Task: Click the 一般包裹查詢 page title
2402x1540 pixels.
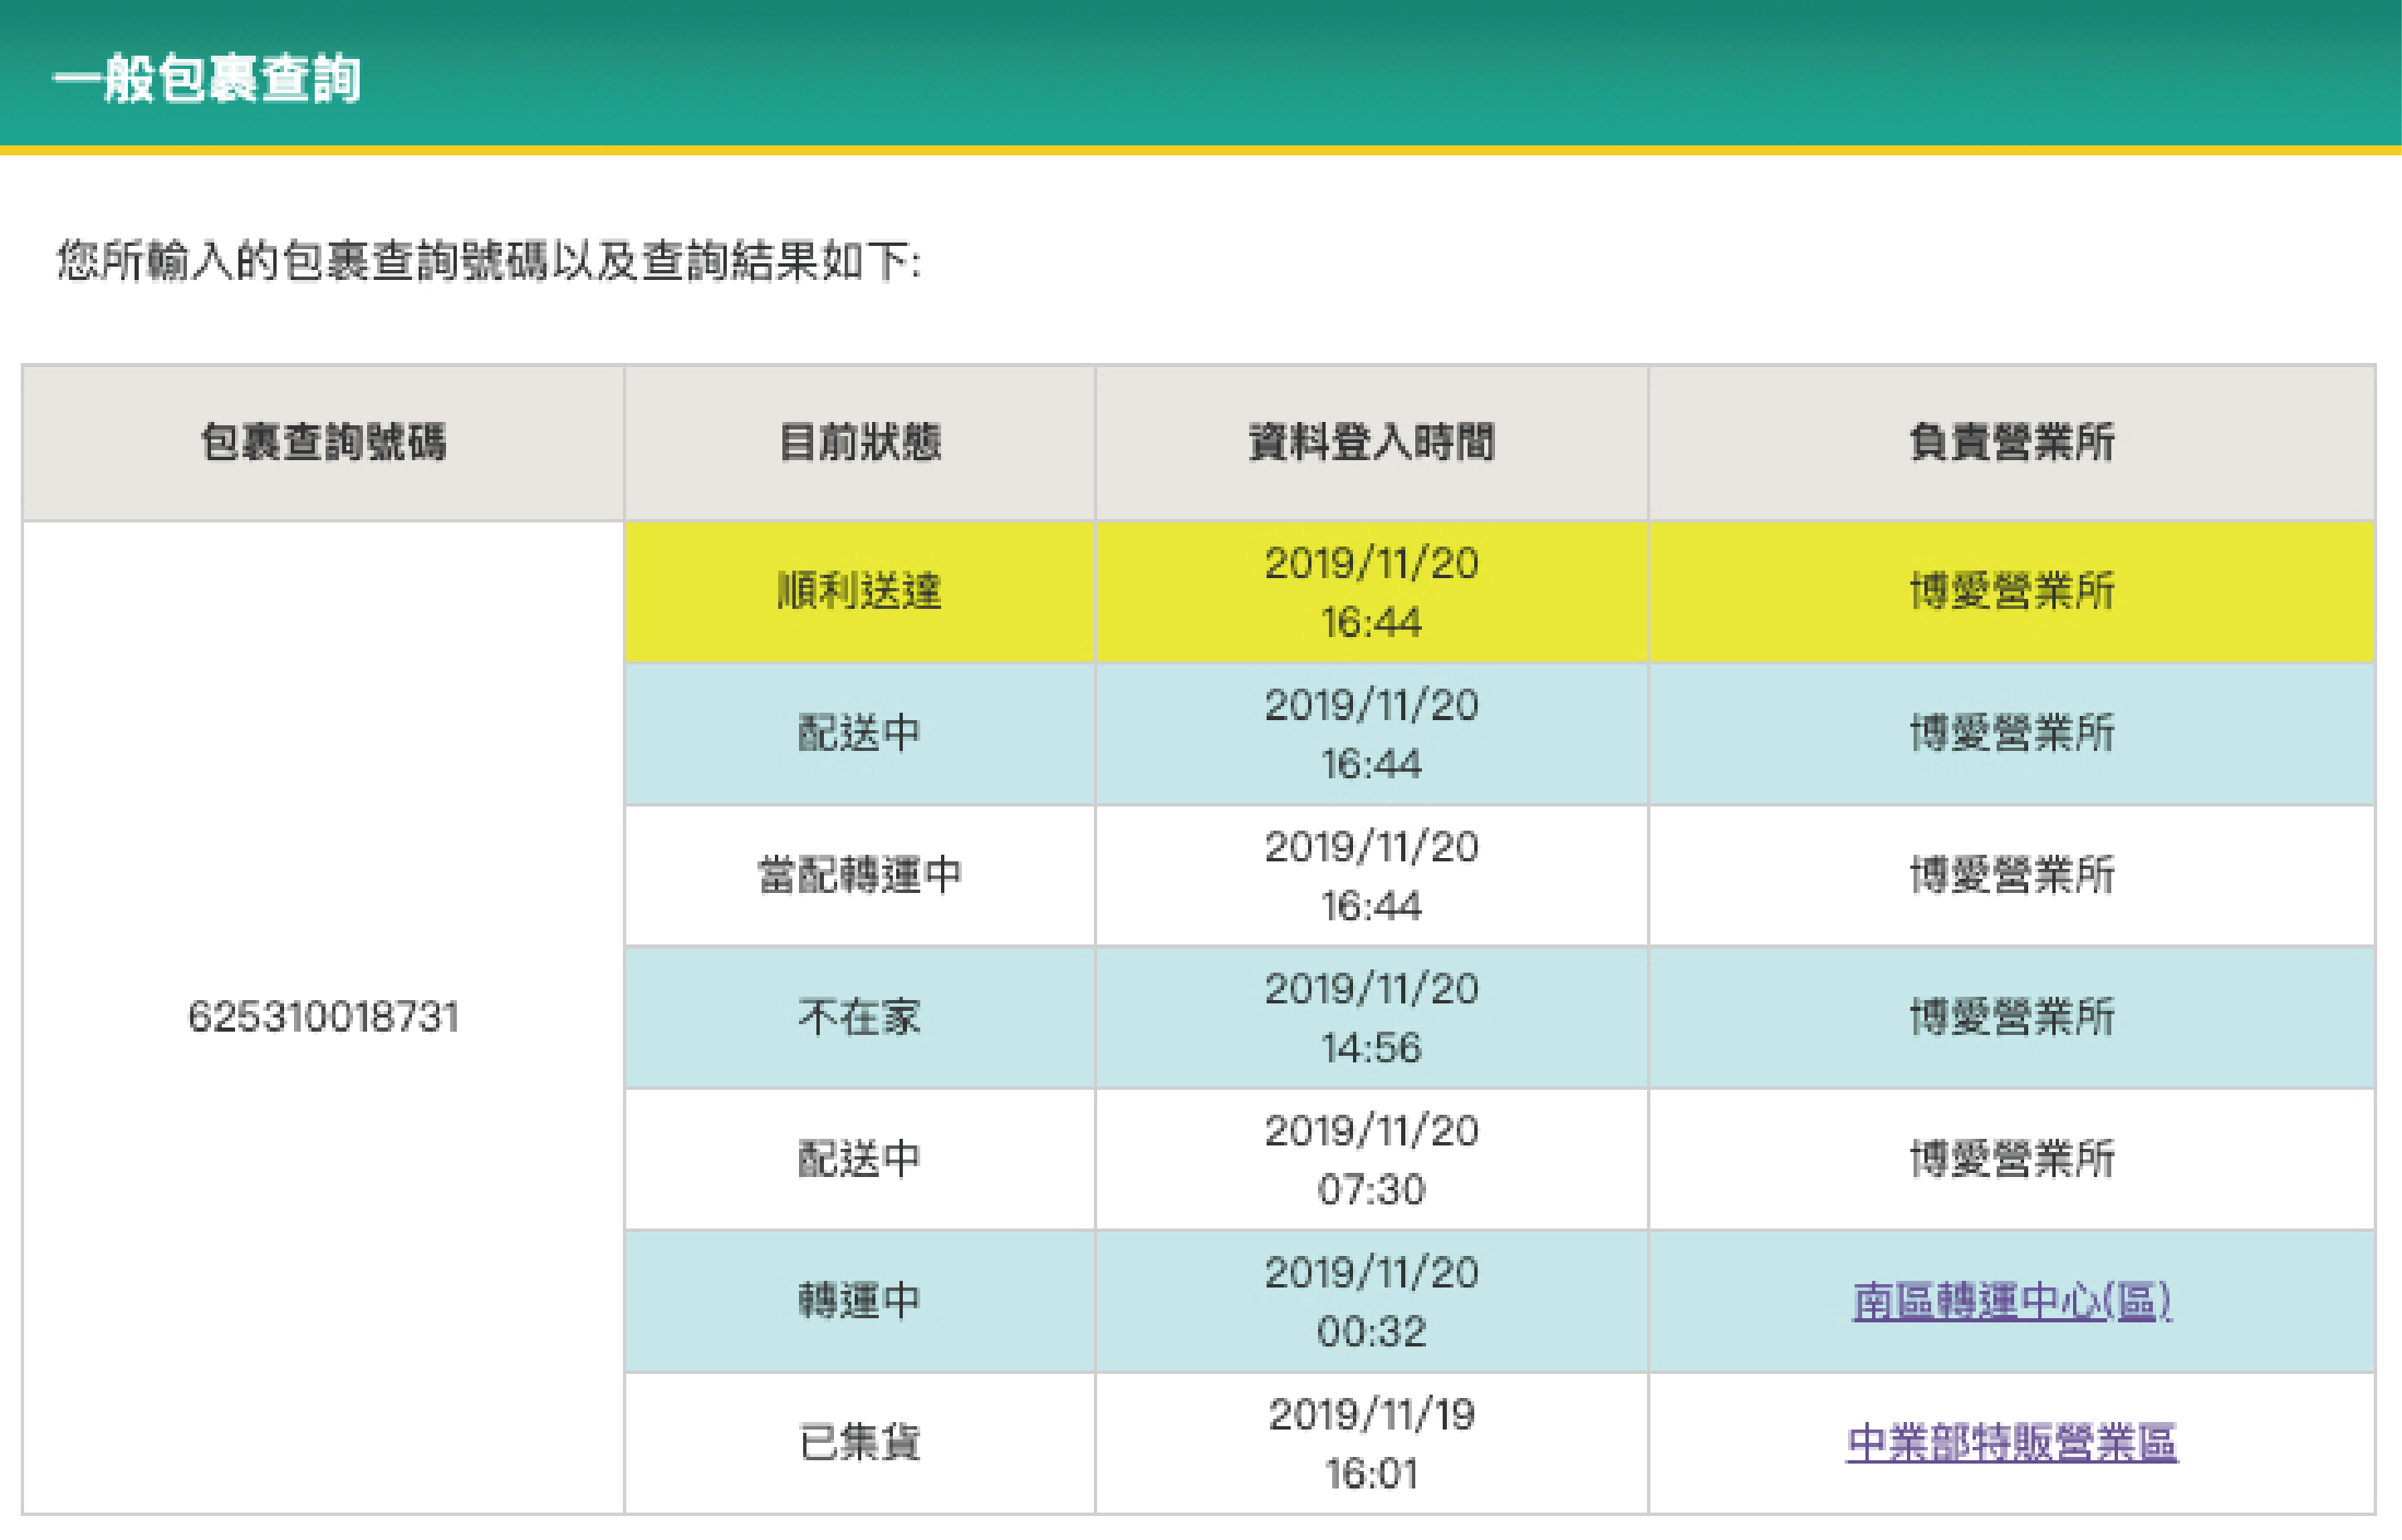Action: point(206,78)
